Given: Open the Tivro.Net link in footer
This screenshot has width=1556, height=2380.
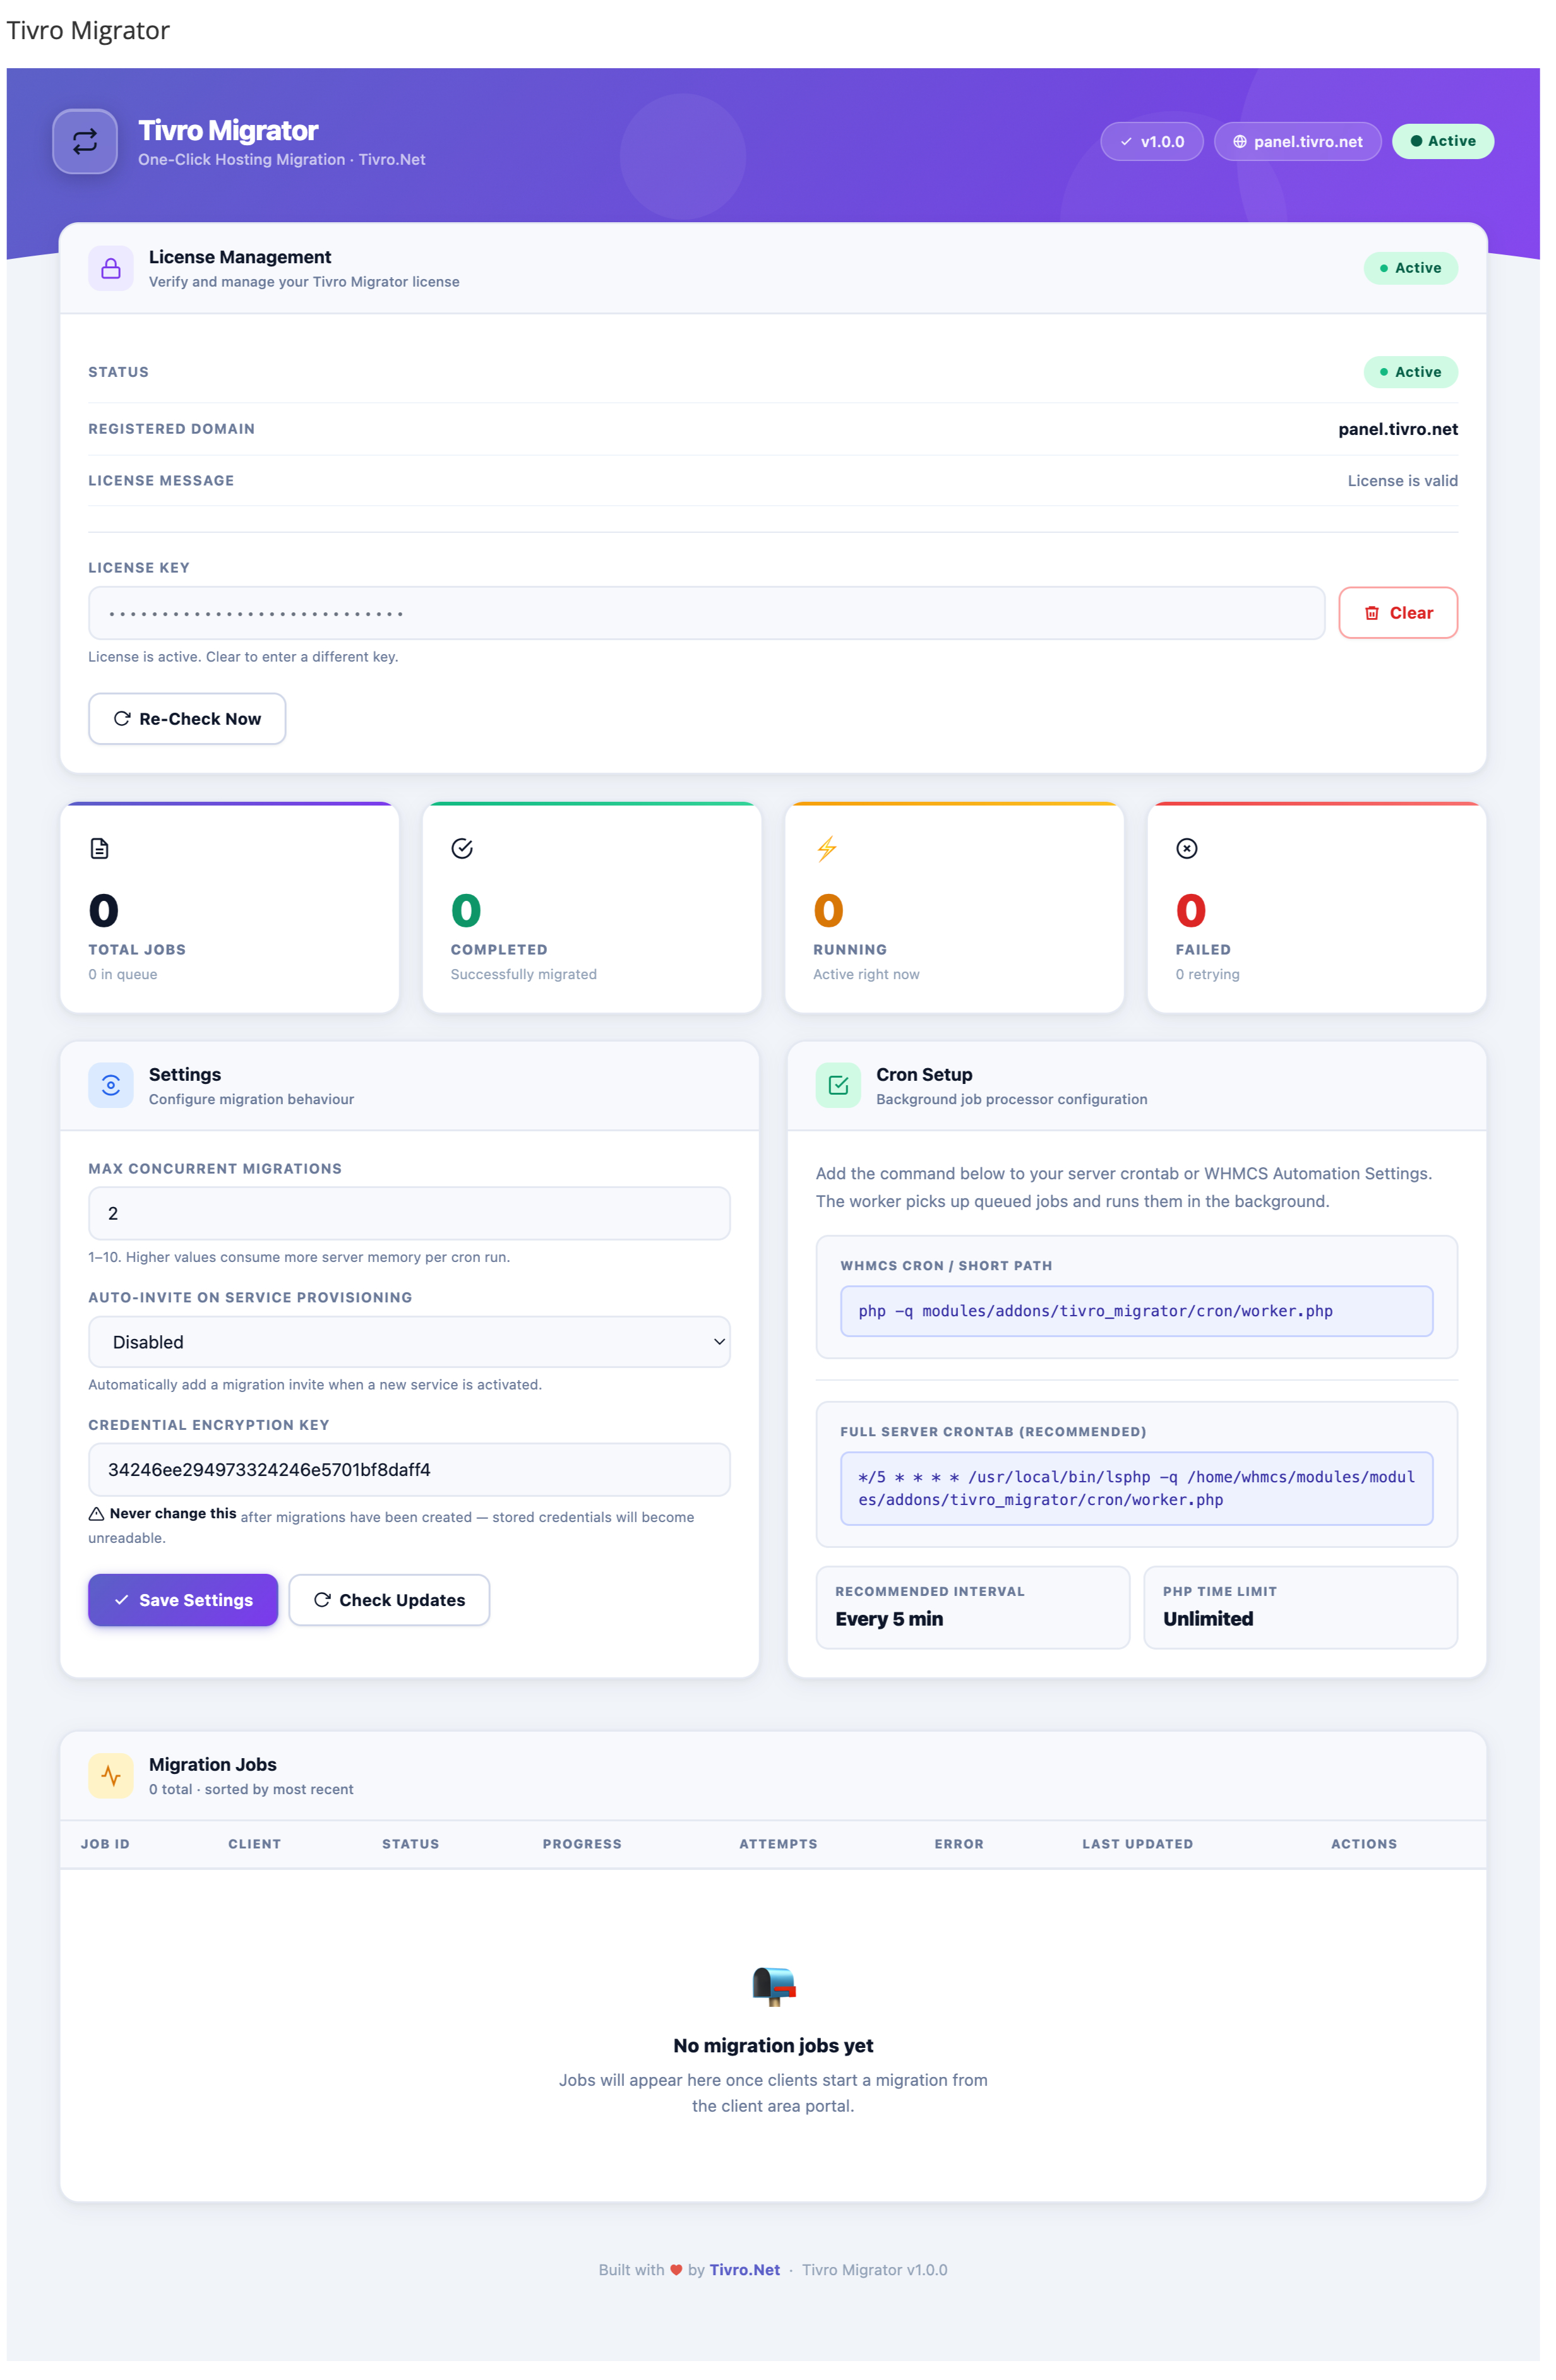Looking at the screenshot, I should (744, 2269).
